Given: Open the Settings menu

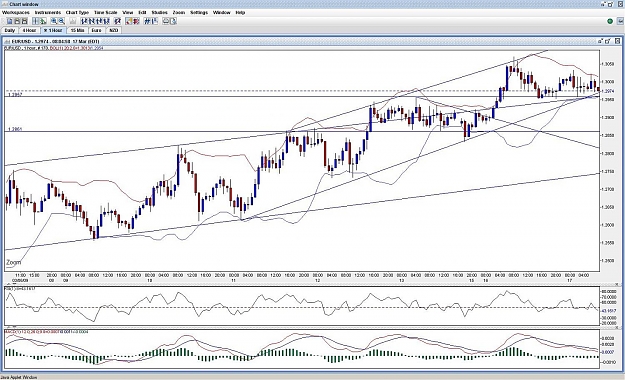Looking at the screenshot, I should (199, 12).
